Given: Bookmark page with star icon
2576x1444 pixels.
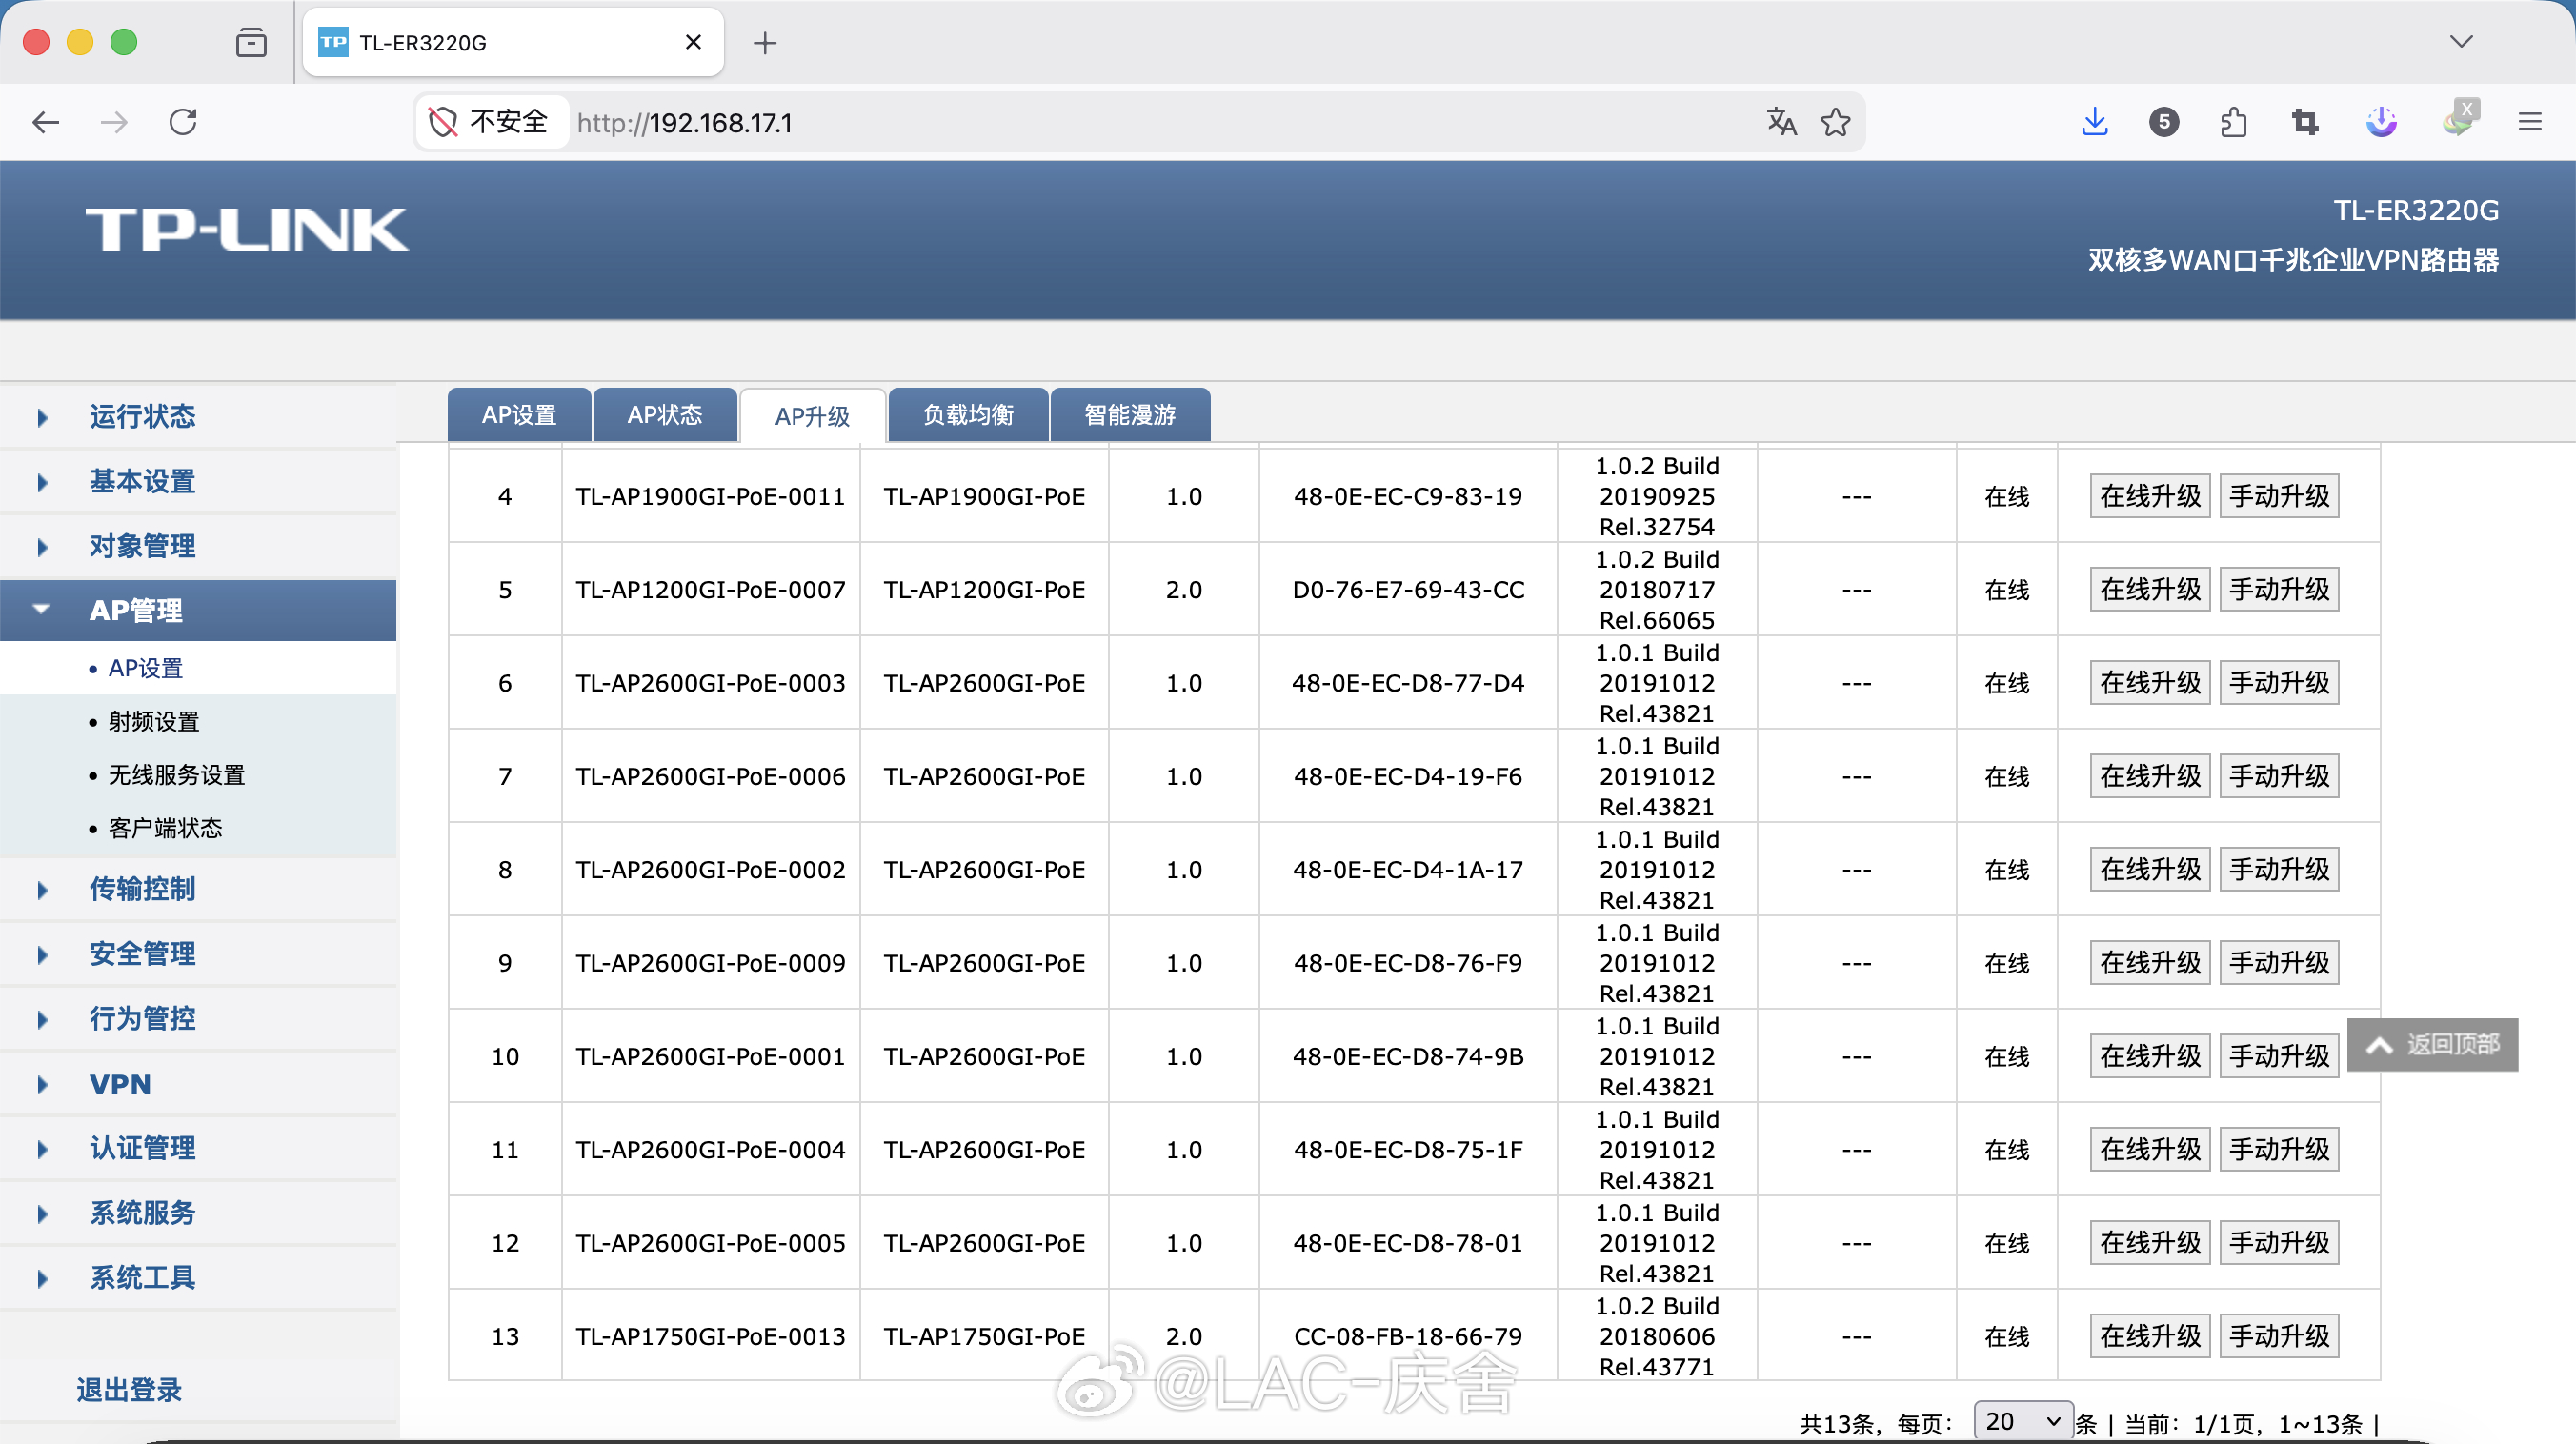Looking at the screenshot, I should pyautogui.click(x=1835, y=122).
